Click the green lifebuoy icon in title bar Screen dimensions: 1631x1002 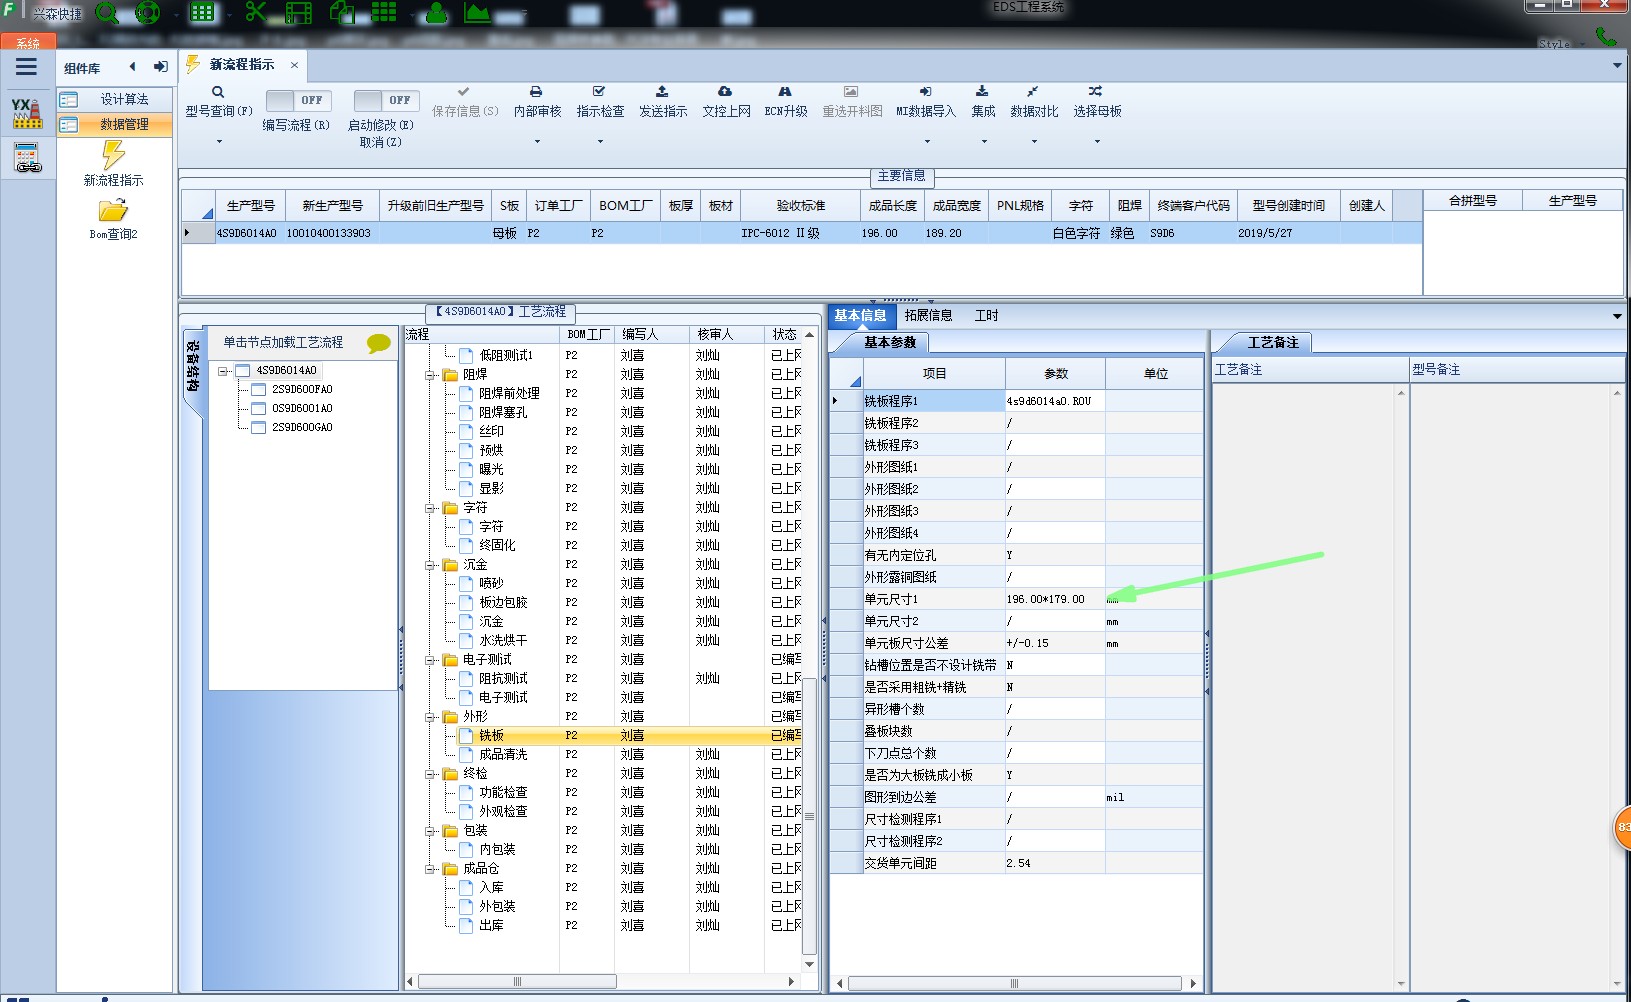pos(147,13)
